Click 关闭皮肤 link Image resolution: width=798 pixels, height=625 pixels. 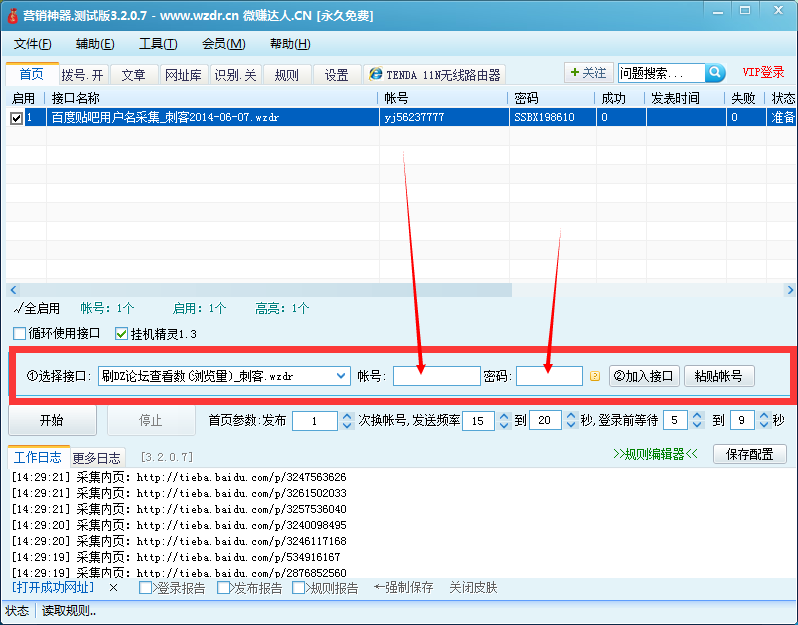coord(473,588)
